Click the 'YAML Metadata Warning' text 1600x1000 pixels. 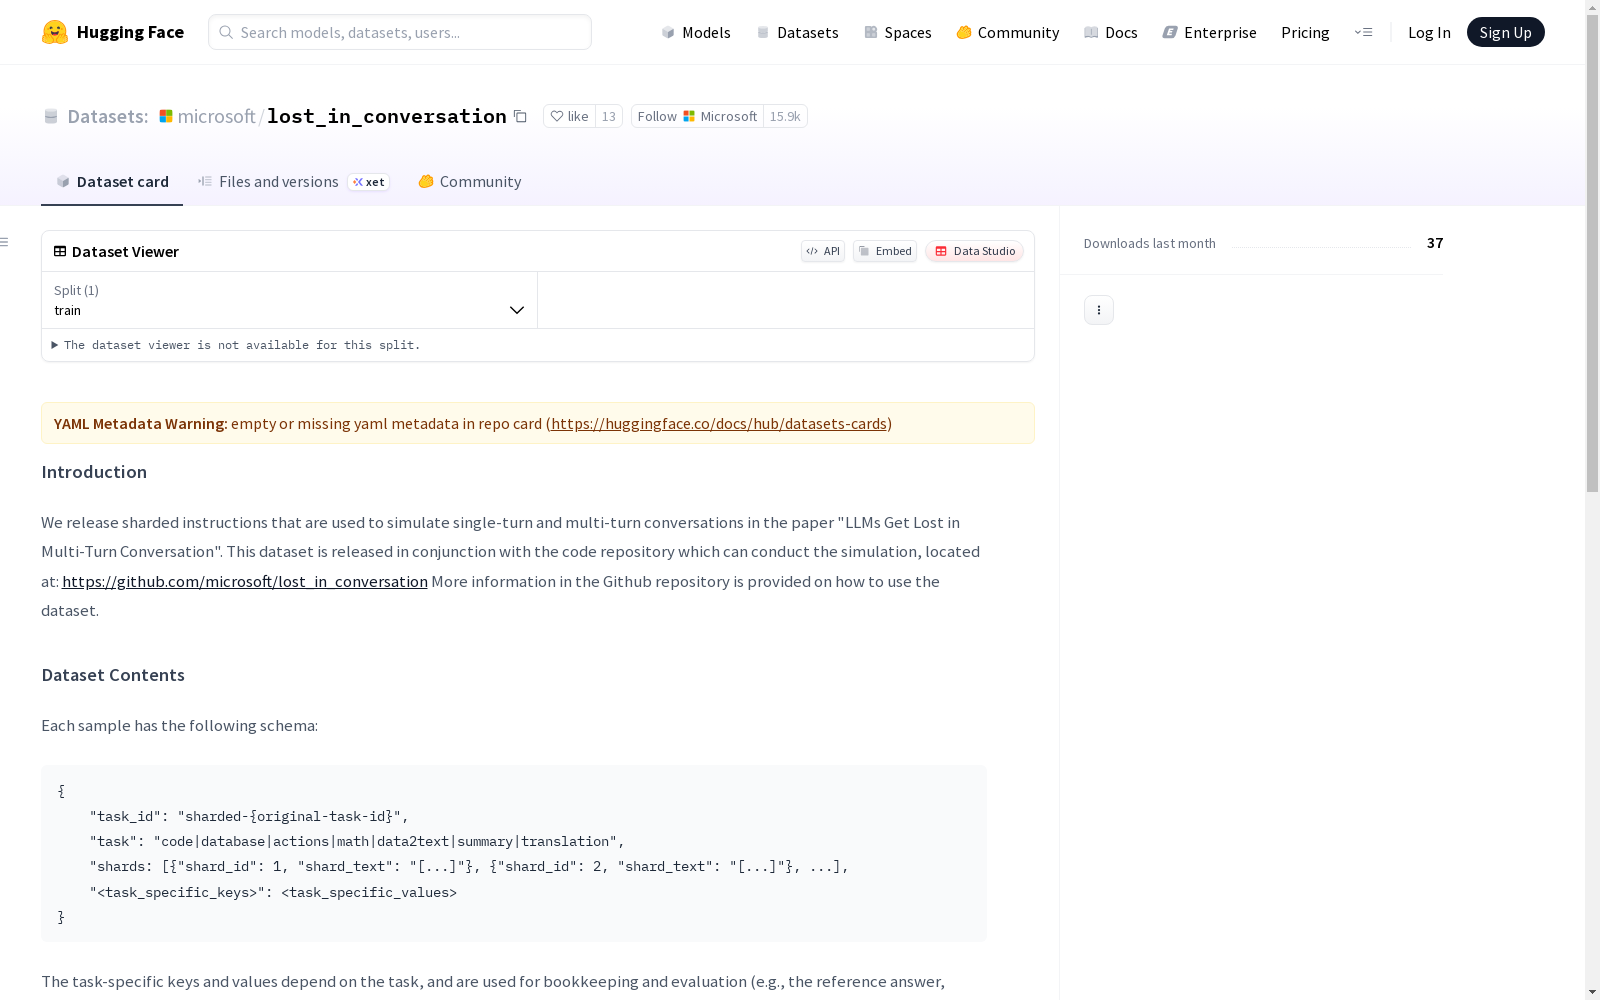pos(141,423)
